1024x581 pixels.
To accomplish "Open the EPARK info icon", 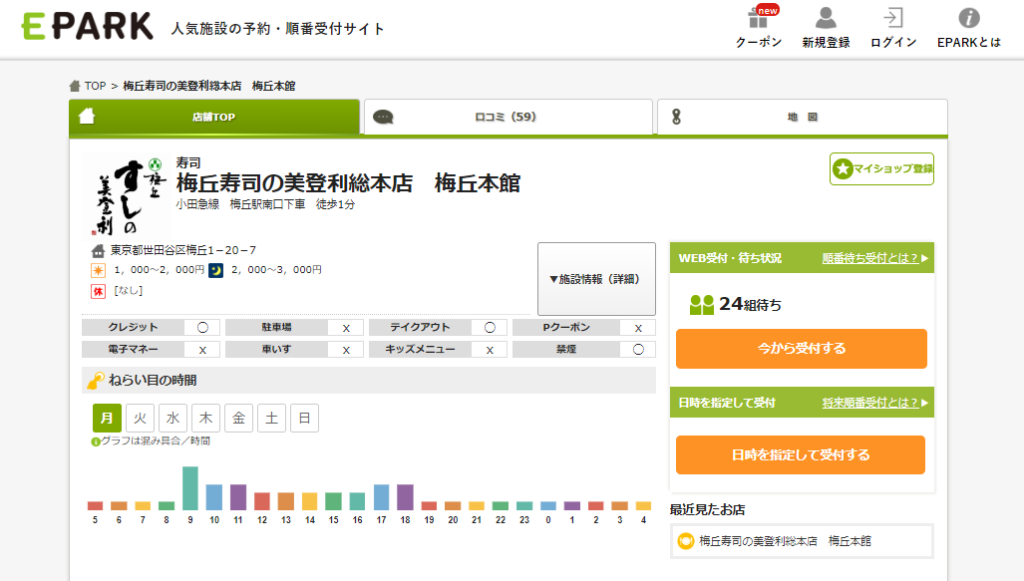I will click(968, 18).
